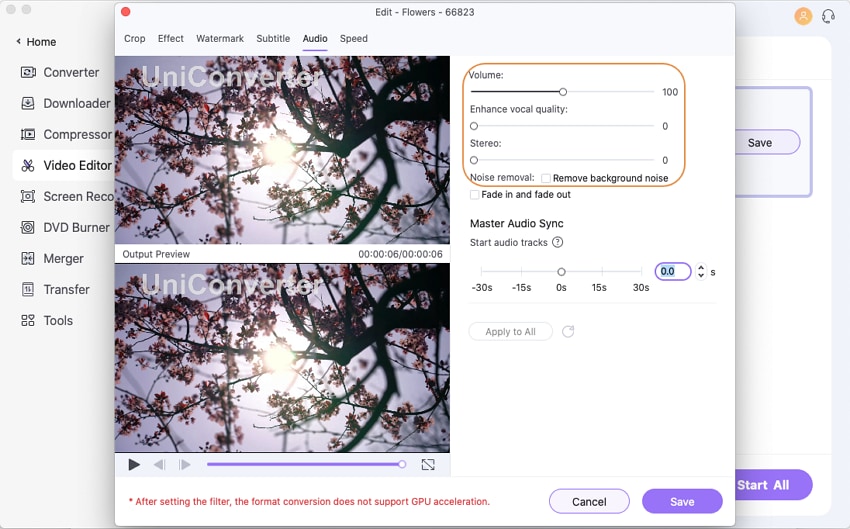This screenshot has height=529, width=850.
Task: Save the edits in the dialog
Action: (682, 501)
